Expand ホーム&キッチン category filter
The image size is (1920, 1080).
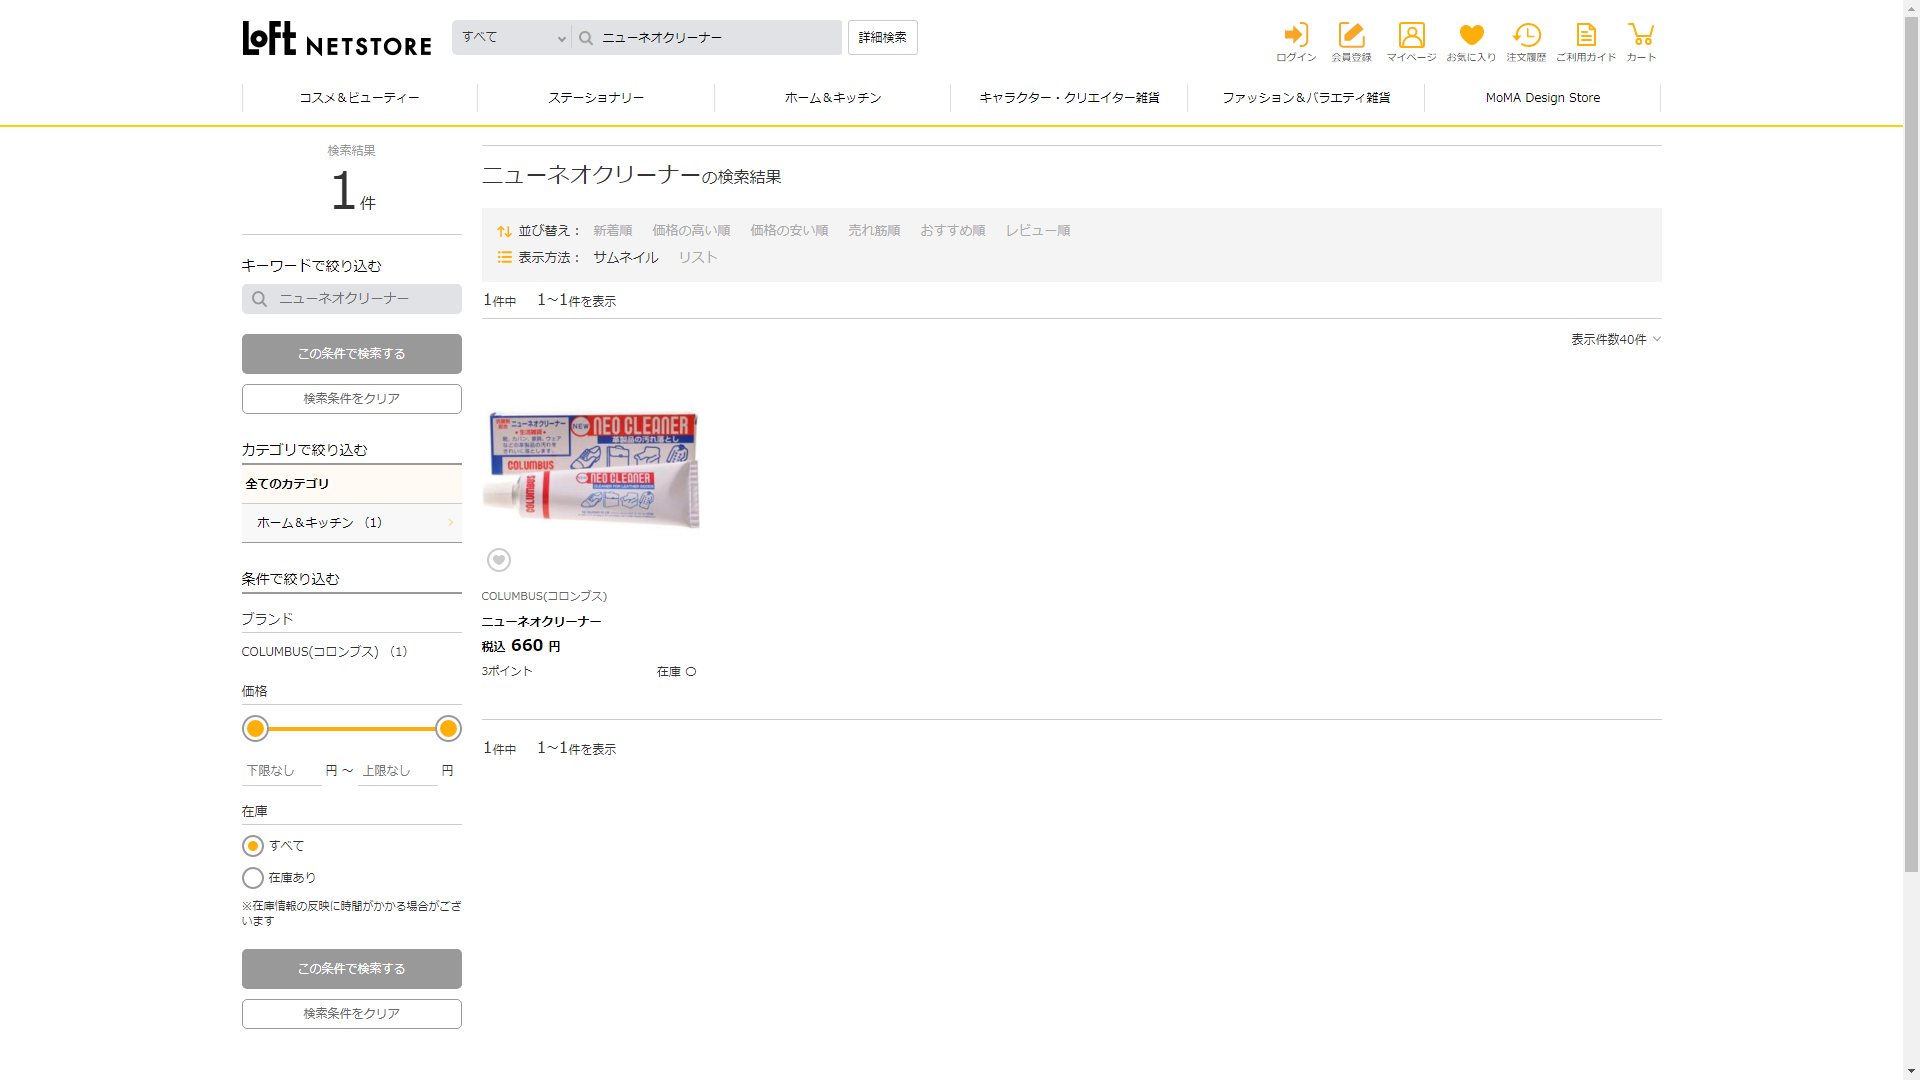click(x=351, y=523)
